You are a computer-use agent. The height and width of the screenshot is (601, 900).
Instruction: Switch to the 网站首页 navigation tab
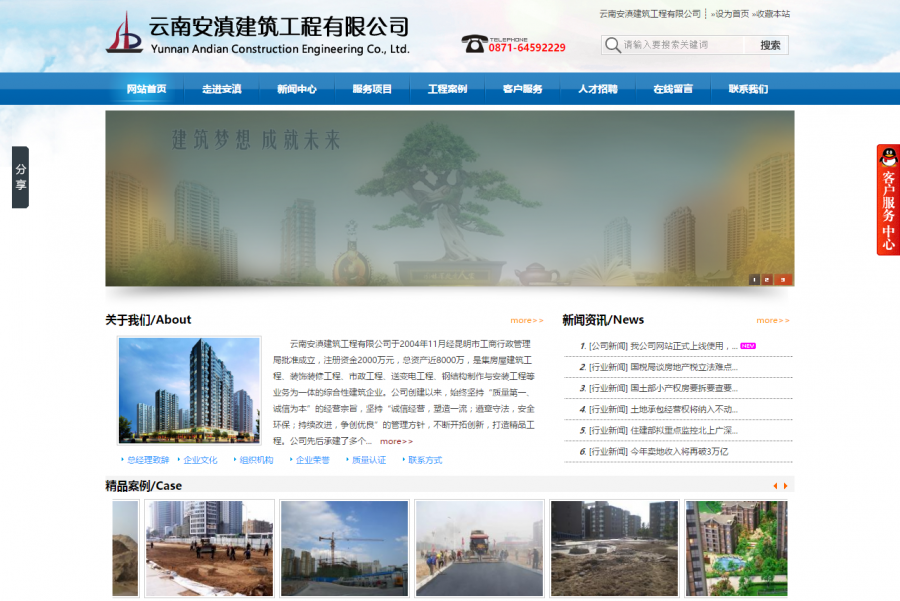[144, 88]
